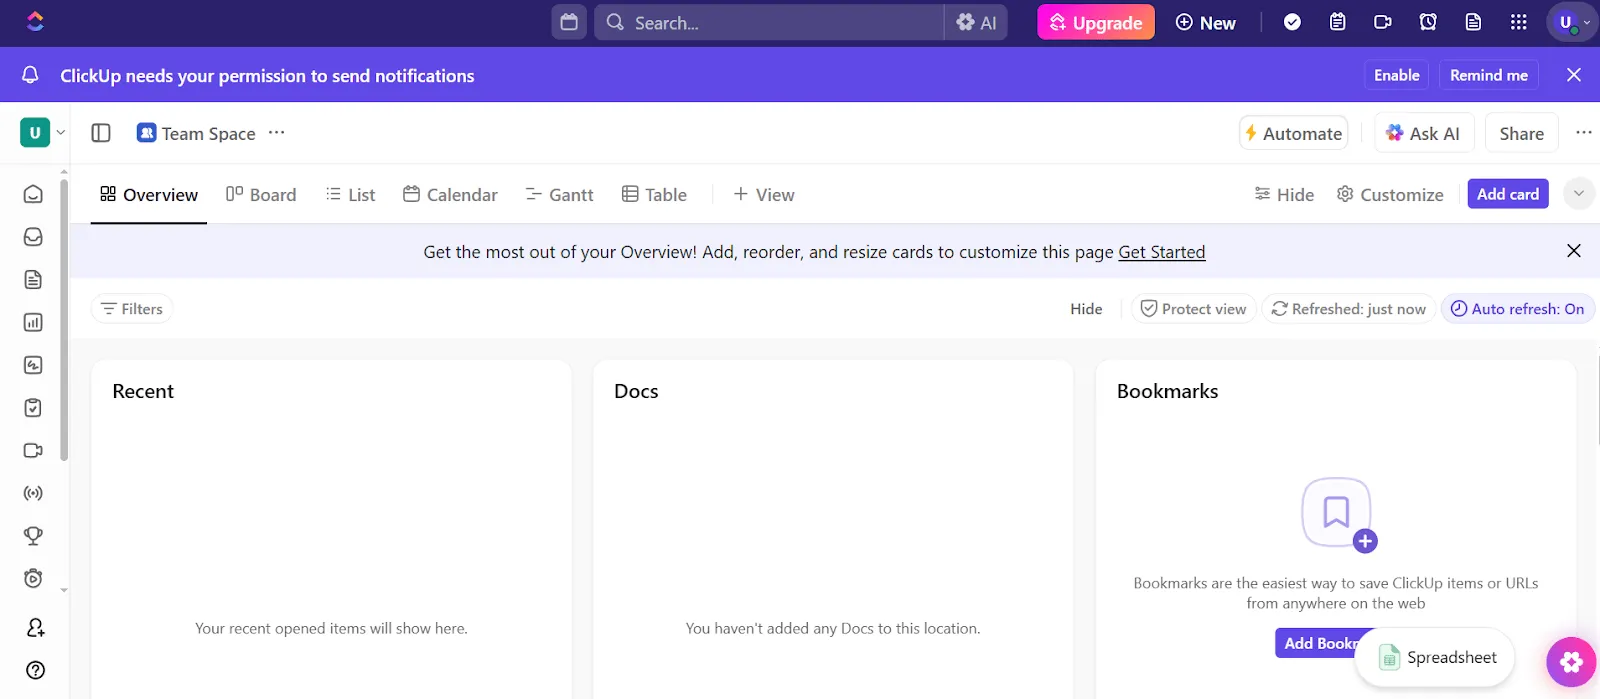Open Timesheets clock icon in sidebar
This screenshot has height=699, width=1600.
click(x=33, y=578)
